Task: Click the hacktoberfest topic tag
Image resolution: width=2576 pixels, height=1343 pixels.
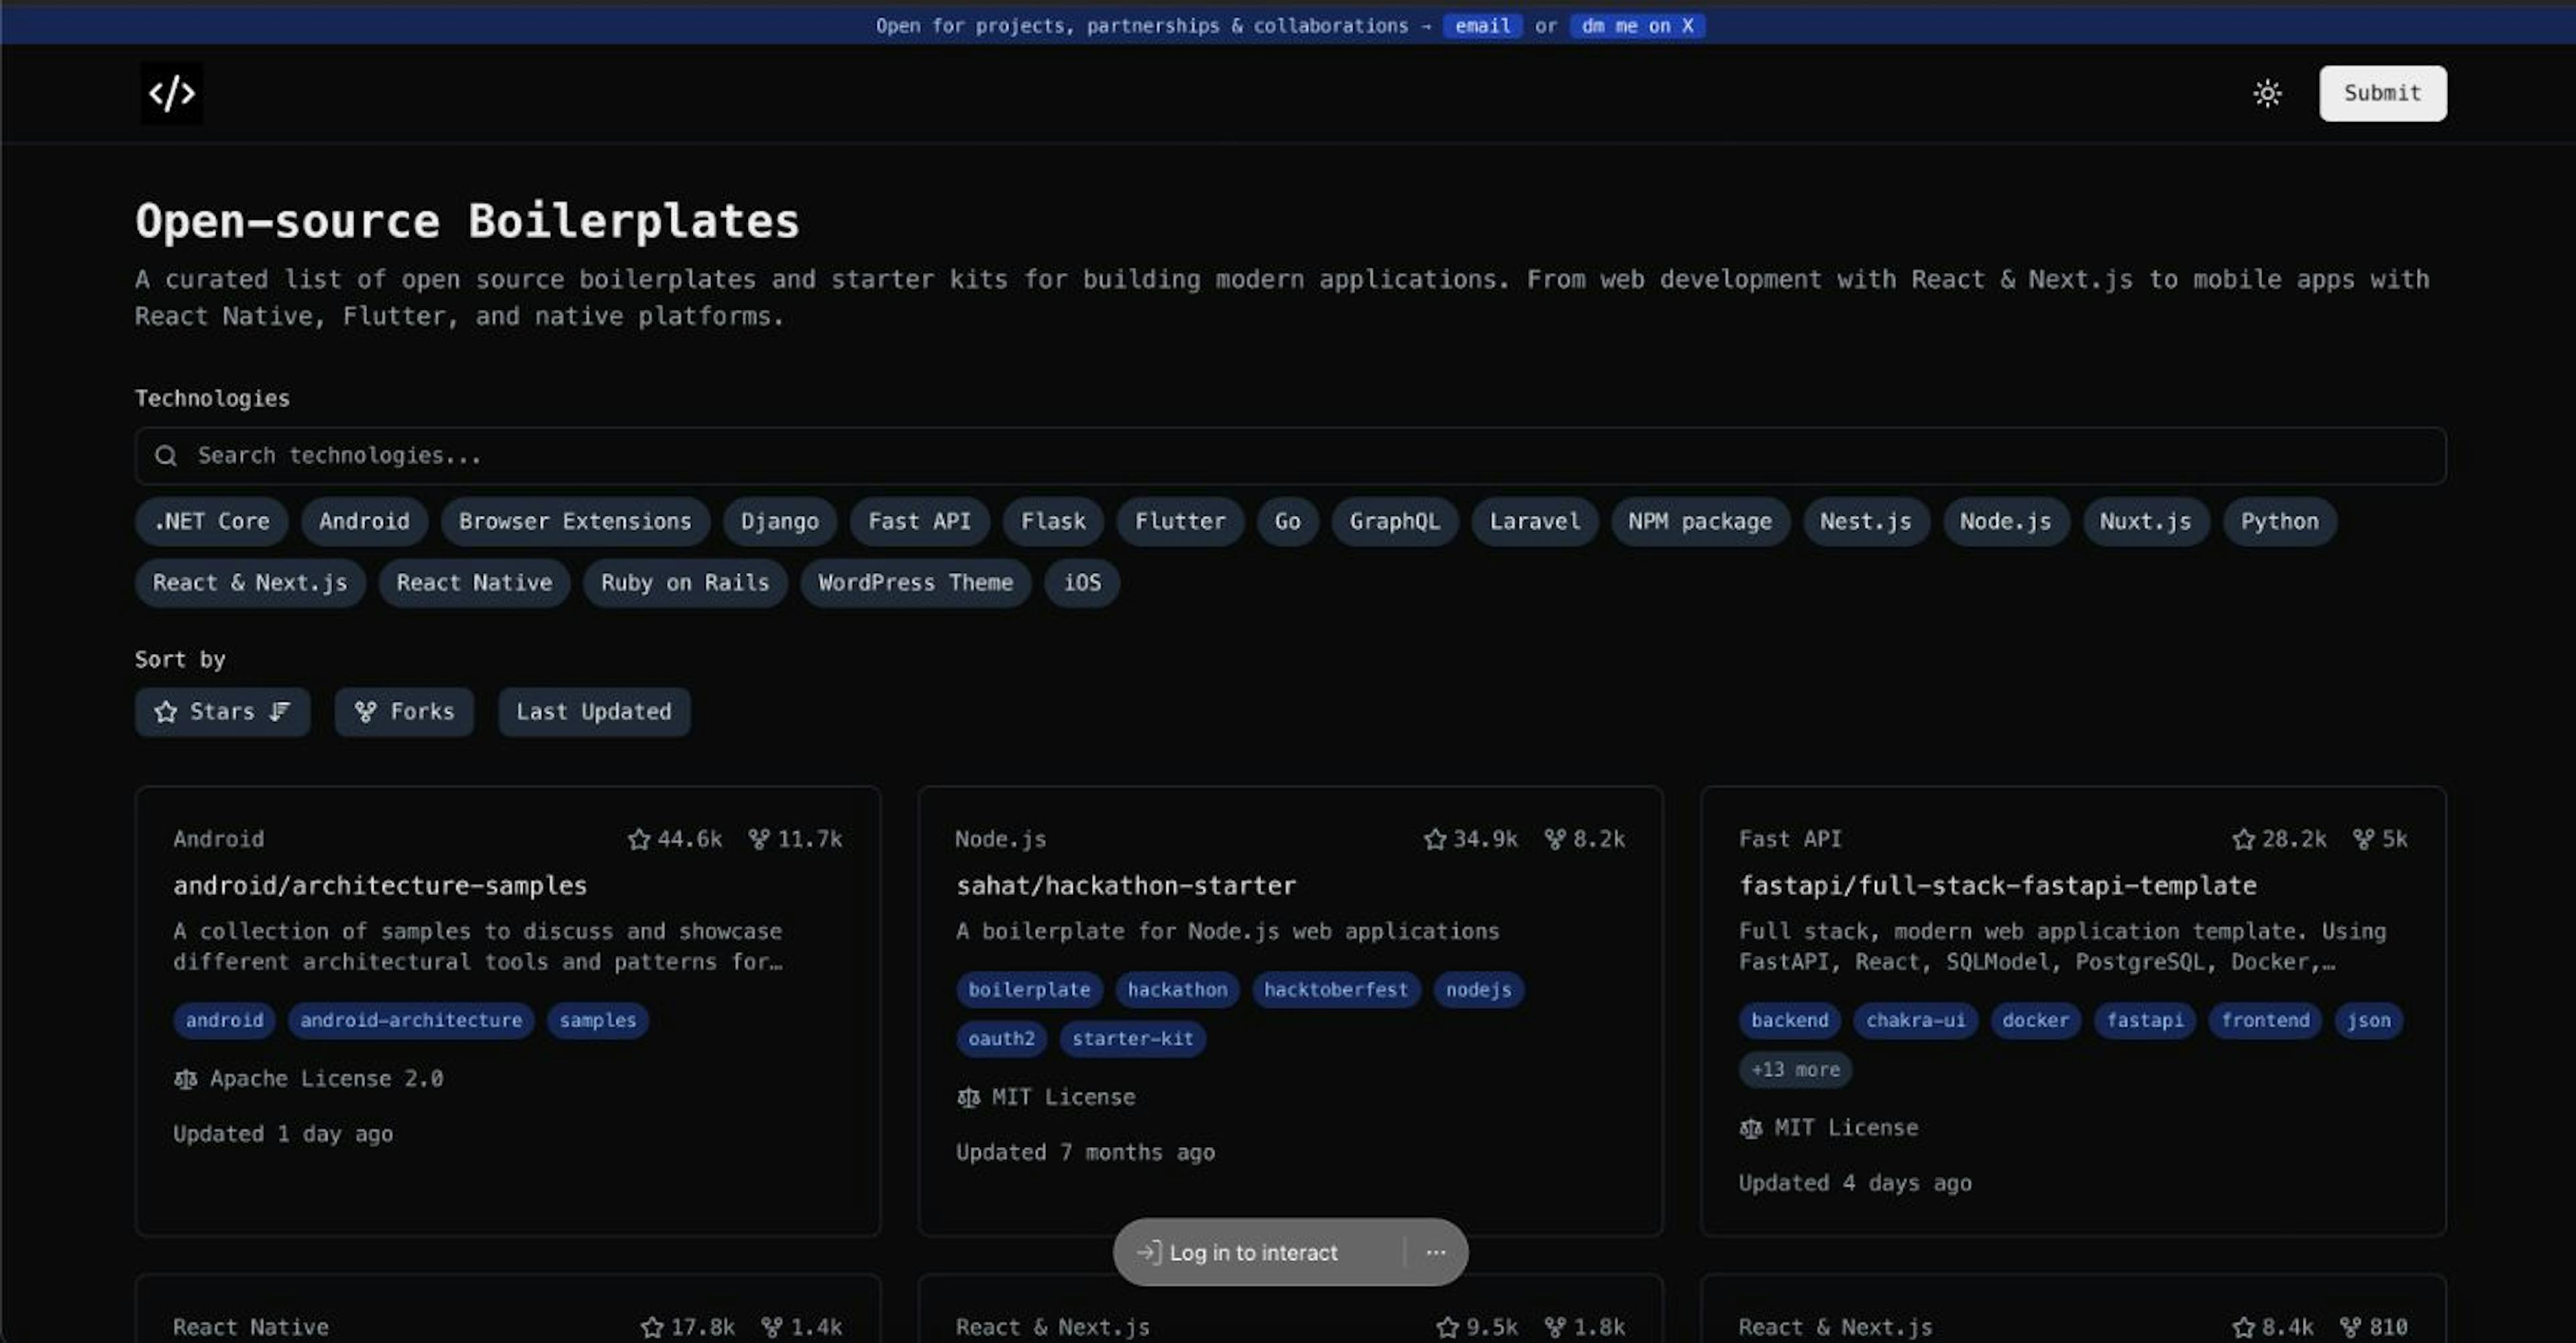Action: (1336, 990)
